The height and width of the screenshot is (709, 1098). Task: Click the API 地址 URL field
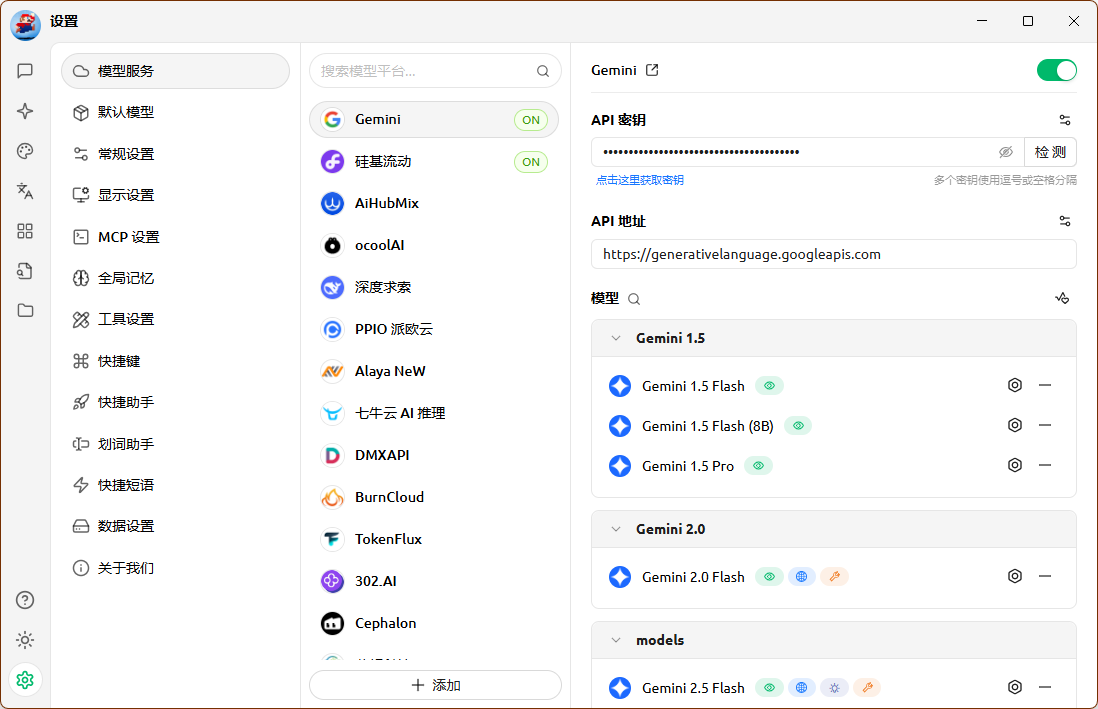click(x=833, y=254)
